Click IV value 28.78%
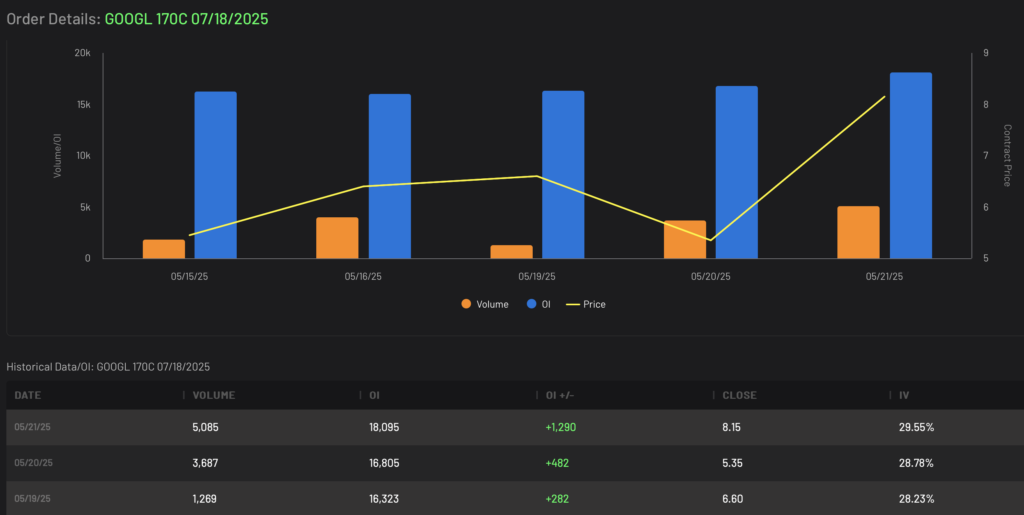1024x515 pixels. click(916, 463)
